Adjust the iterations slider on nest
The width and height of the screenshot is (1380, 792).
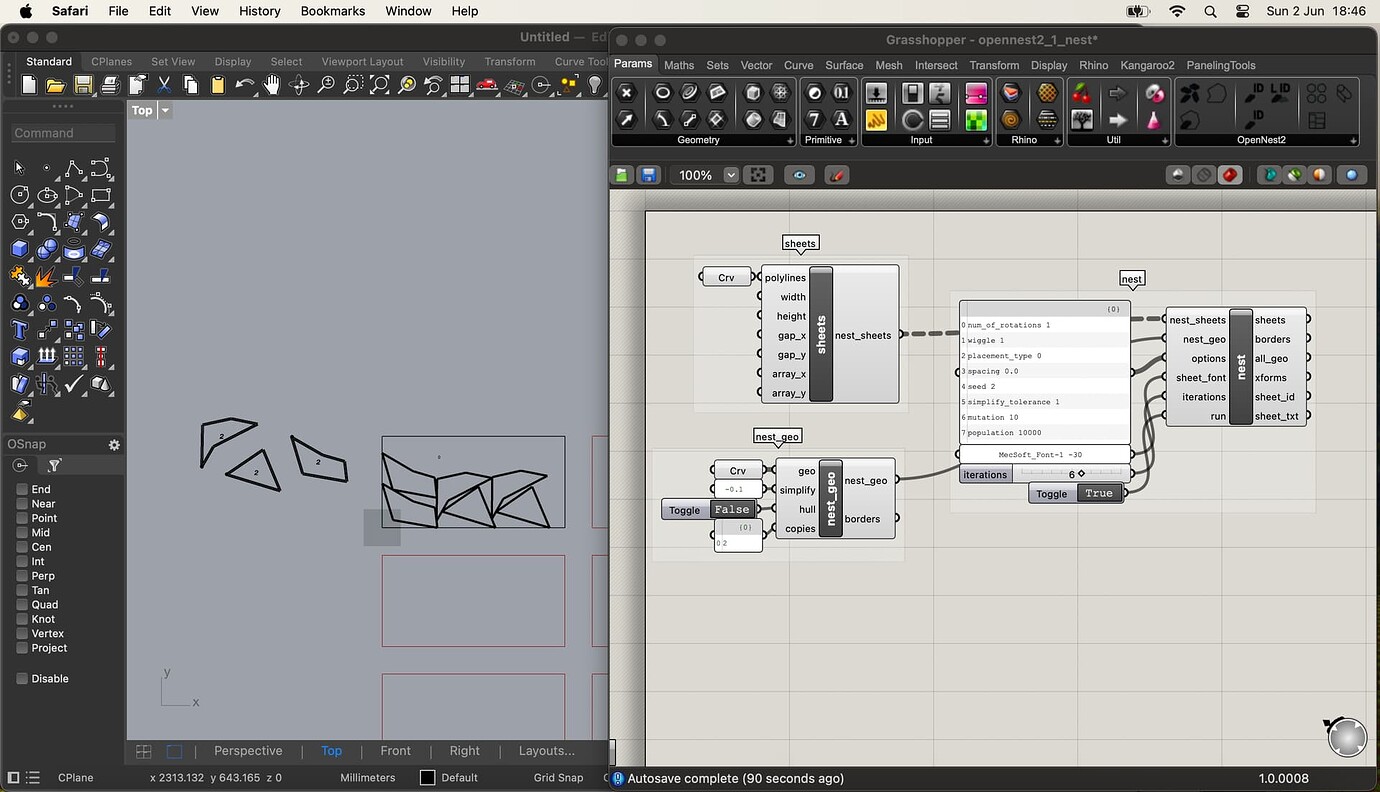(x=1080, y=474)
